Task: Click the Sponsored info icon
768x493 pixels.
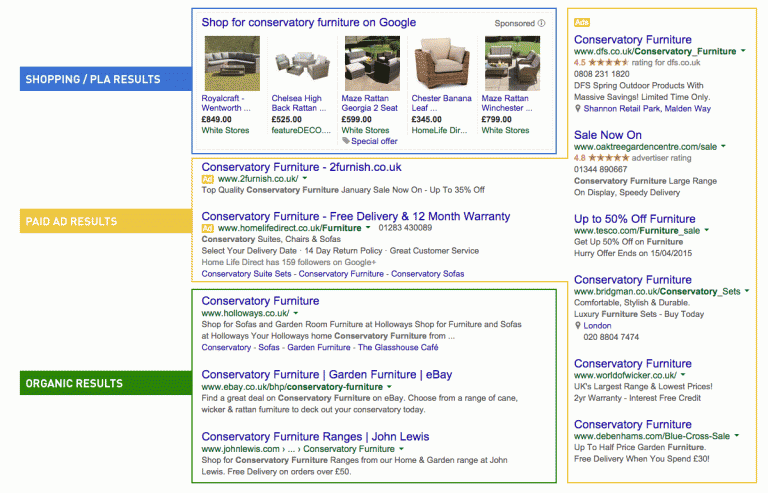Action: [541, 23]
